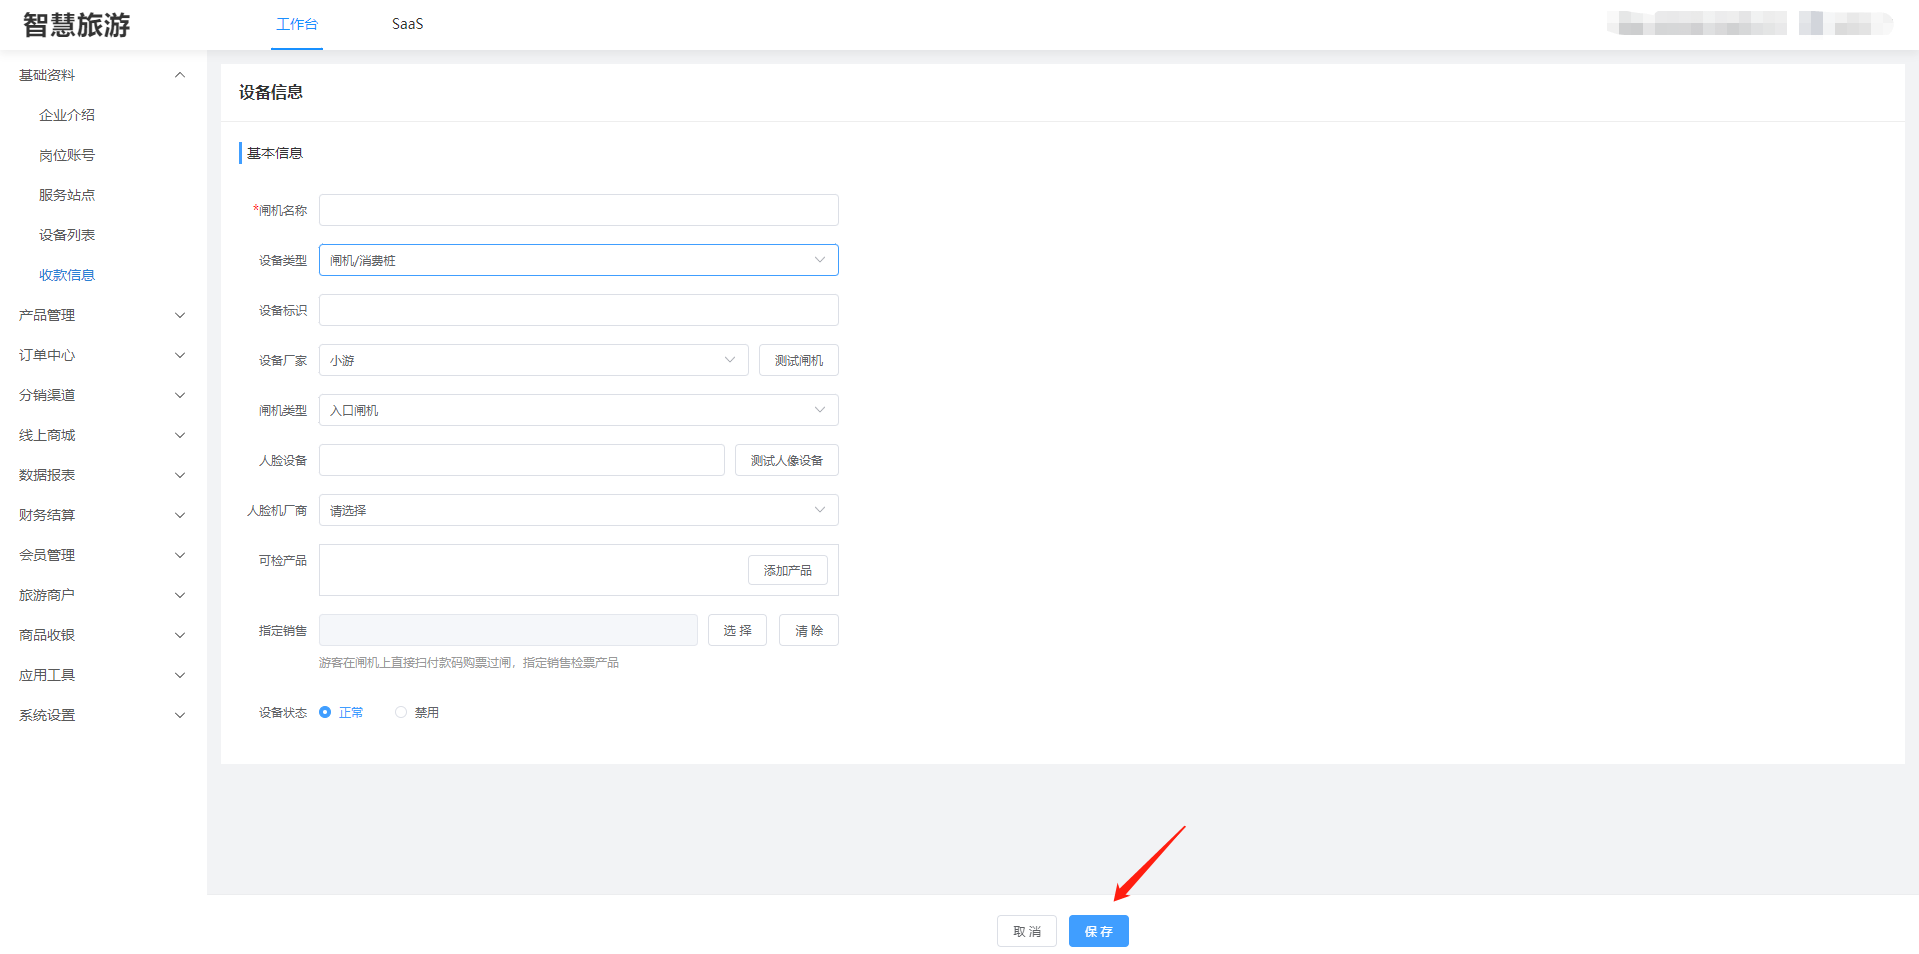The width and height of the screenshot is (1919, 954).
Task: Open the 人脸机厂商 select box
Action: (578, 510)
